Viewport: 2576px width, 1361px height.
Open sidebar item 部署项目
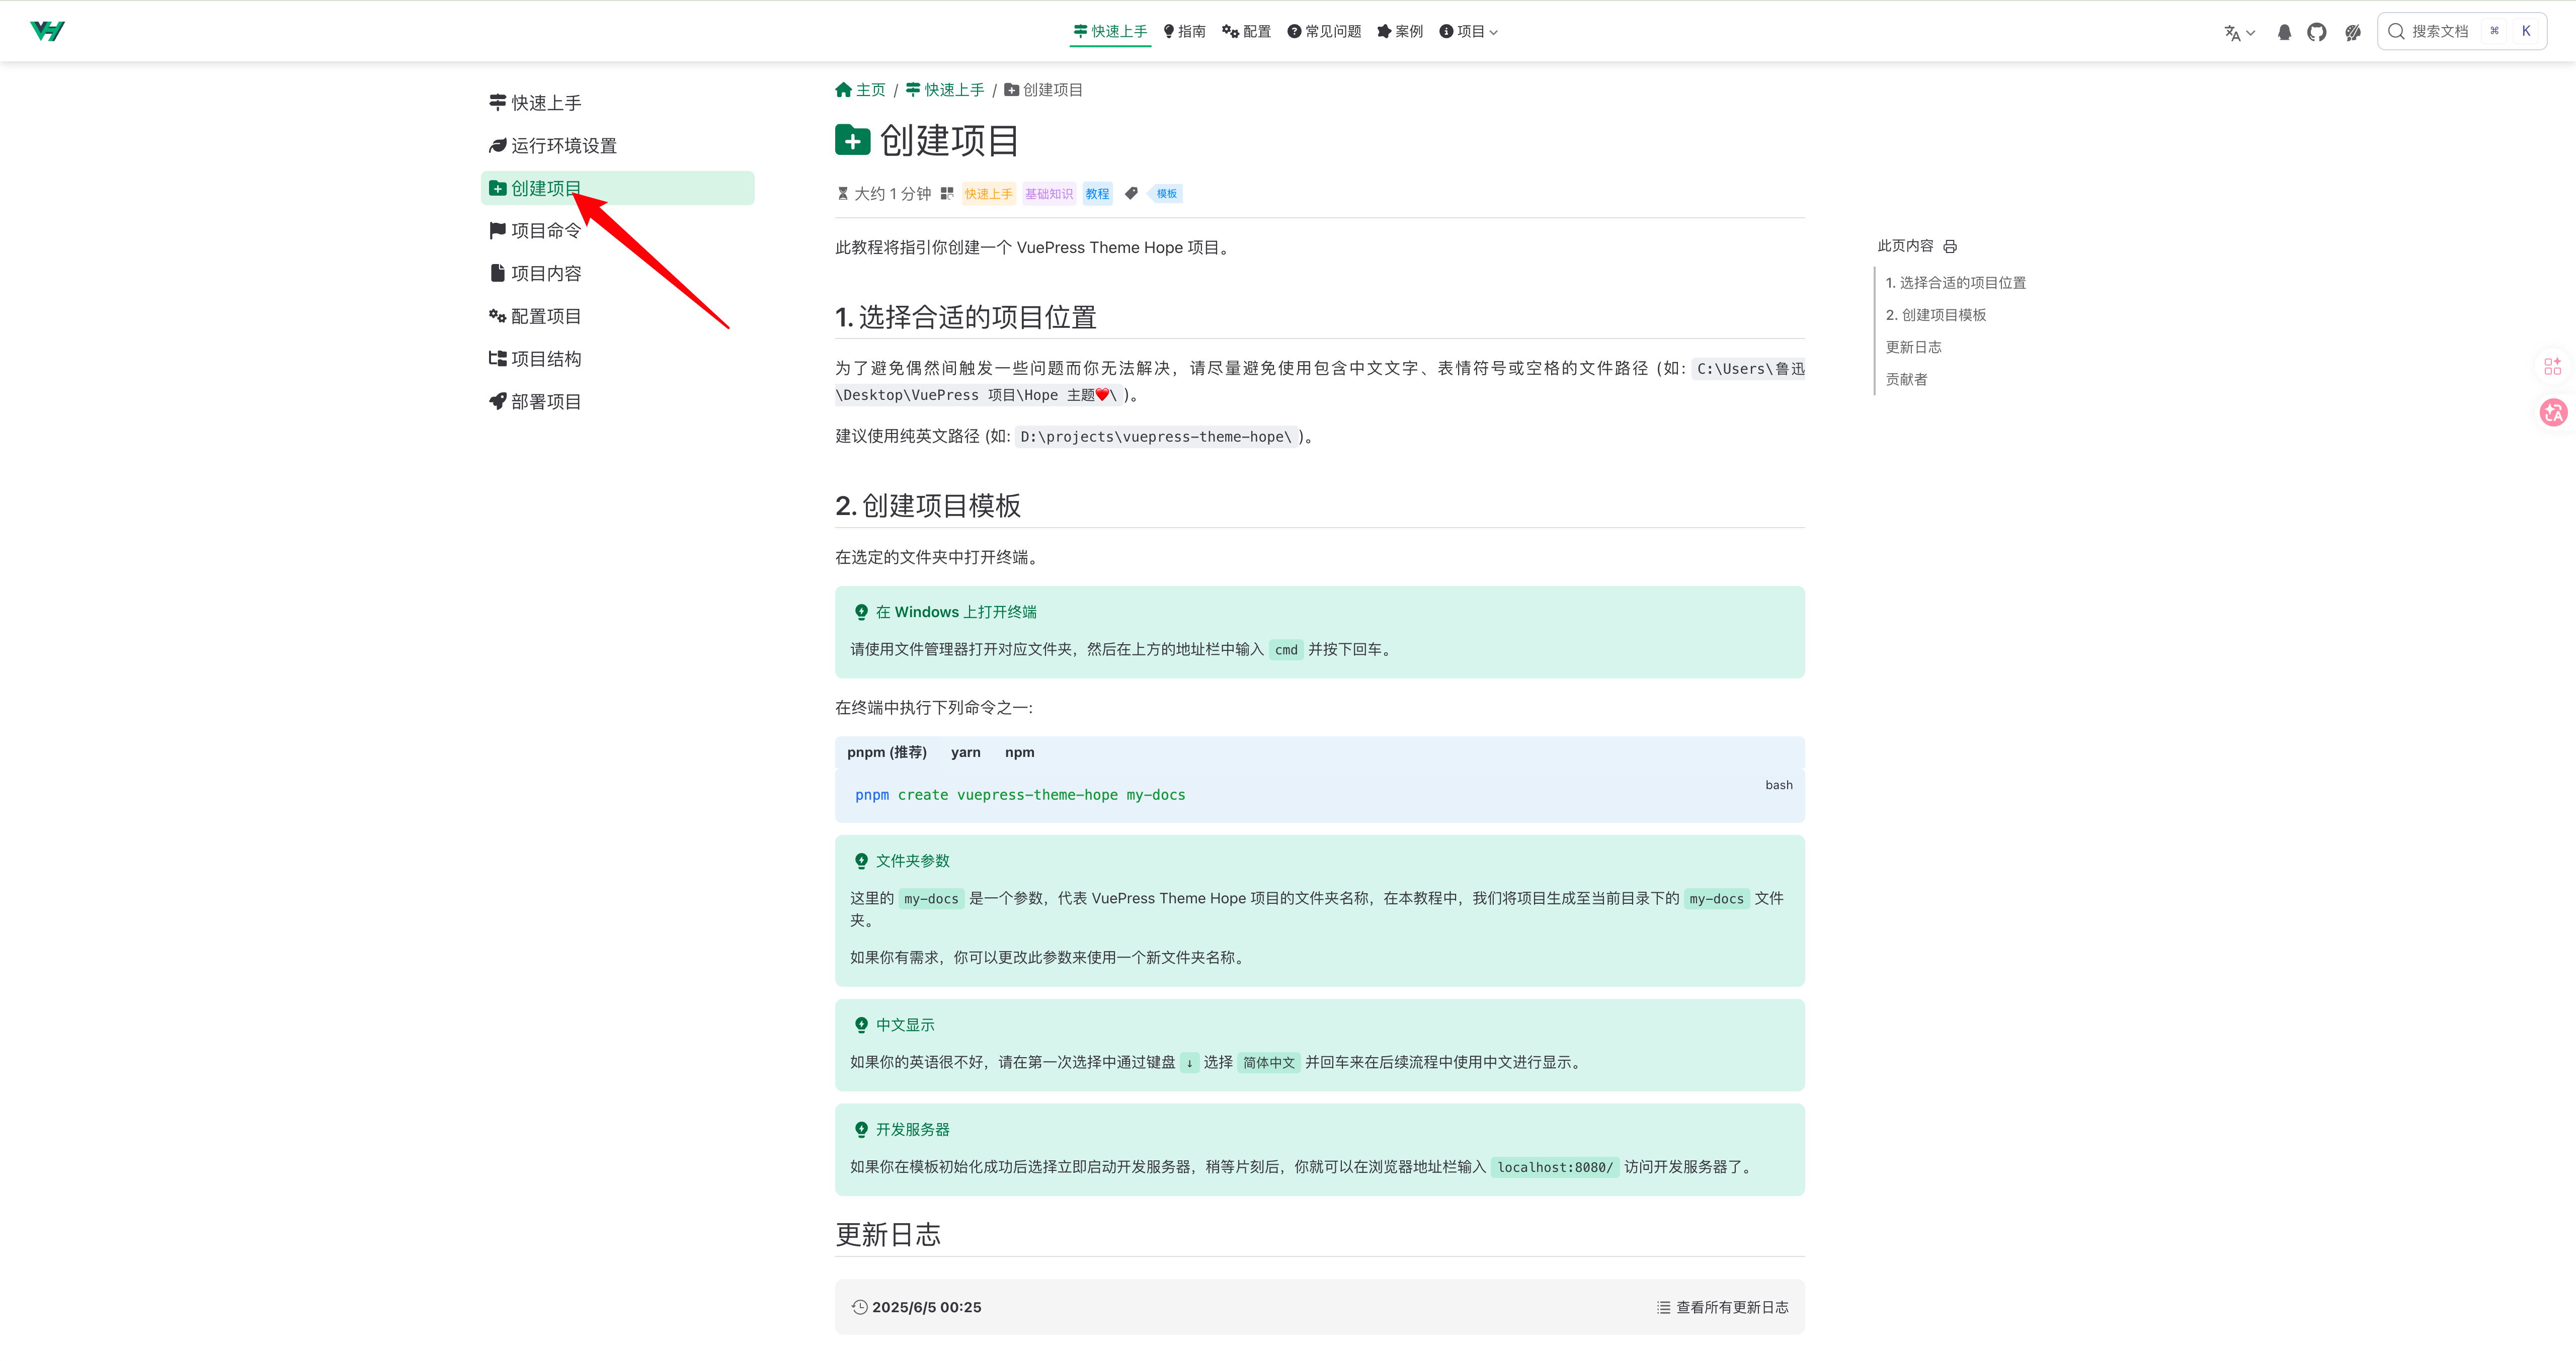(x=617, y=402)
